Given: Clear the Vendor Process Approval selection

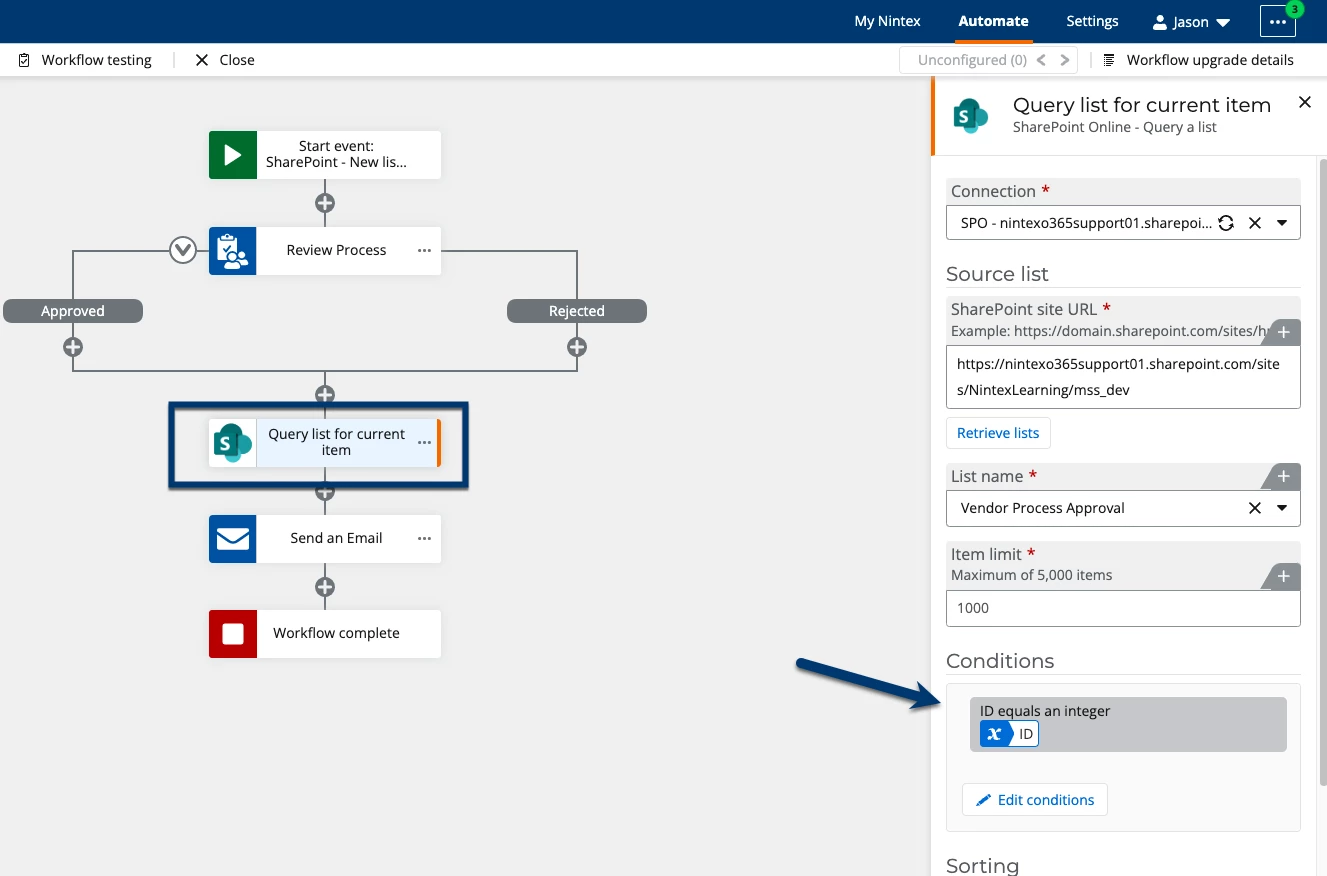Looking at the screenshot, I should point(1255,508).
